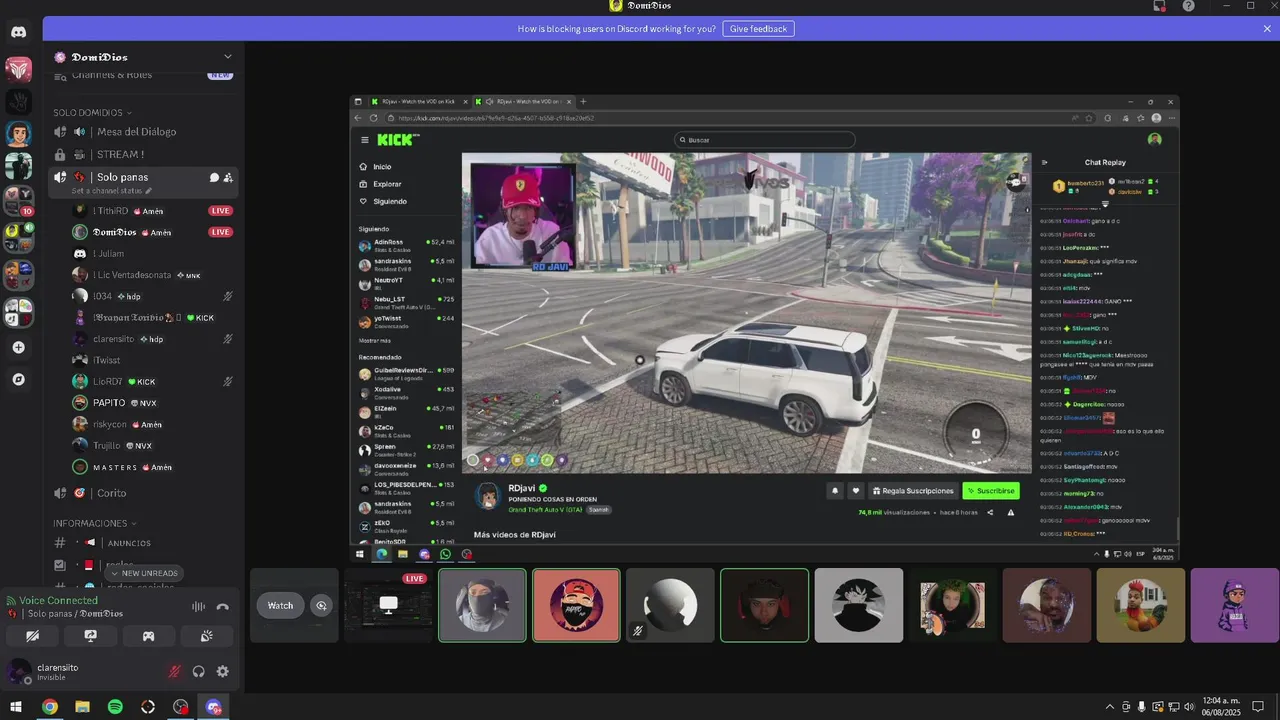Click Kick Suscribirse button in stream

[991, 491]
